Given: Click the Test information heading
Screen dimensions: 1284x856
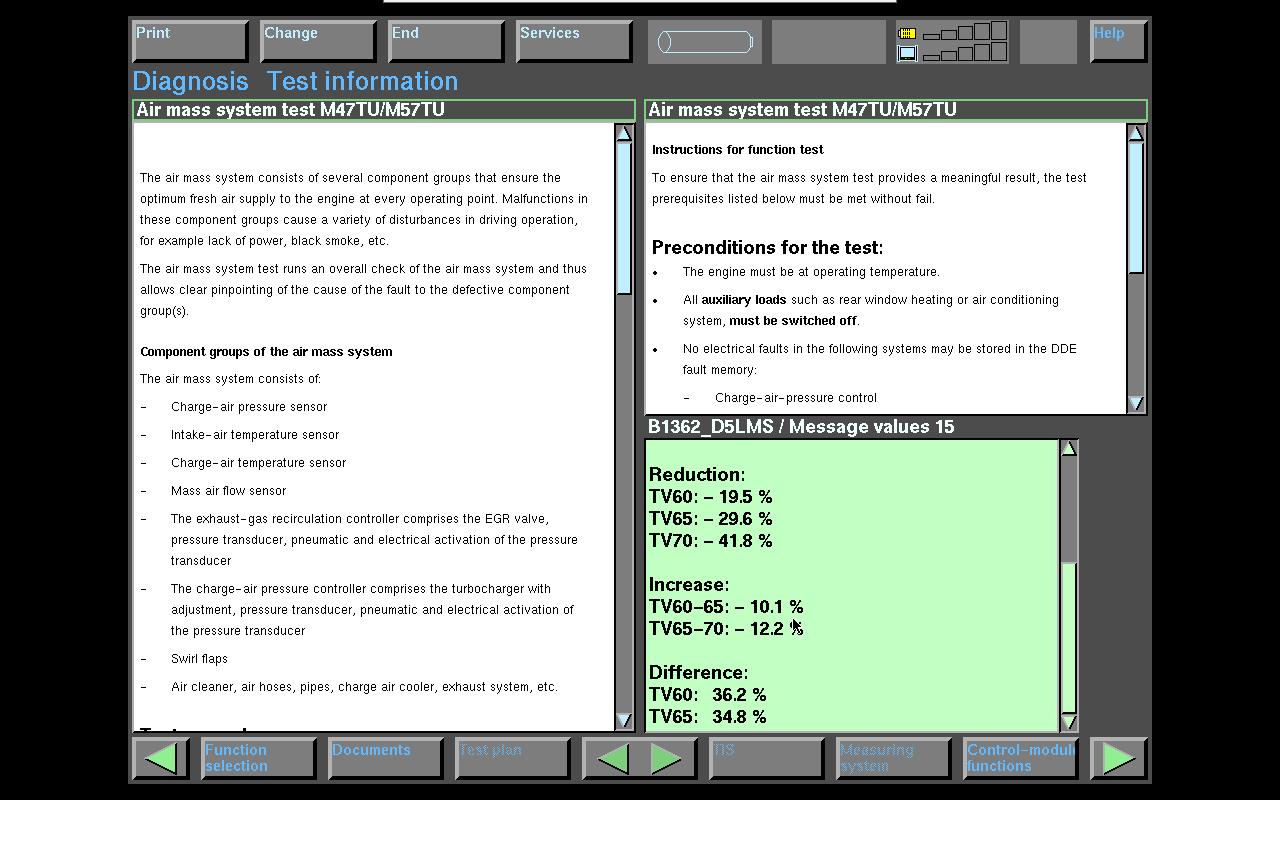Looking at the screenshot, I should 362,81.
